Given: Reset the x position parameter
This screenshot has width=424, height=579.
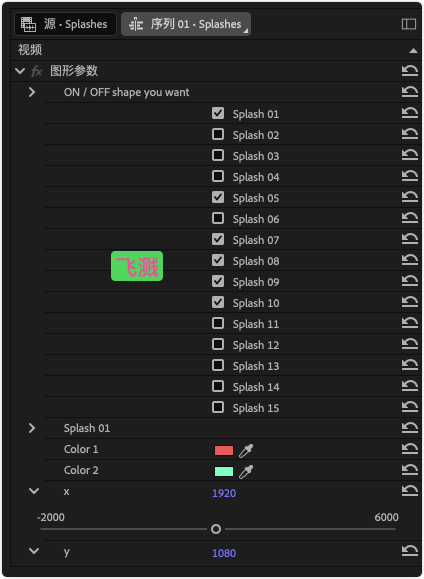Looking at the screenshot, I should (x=410, y=490).
